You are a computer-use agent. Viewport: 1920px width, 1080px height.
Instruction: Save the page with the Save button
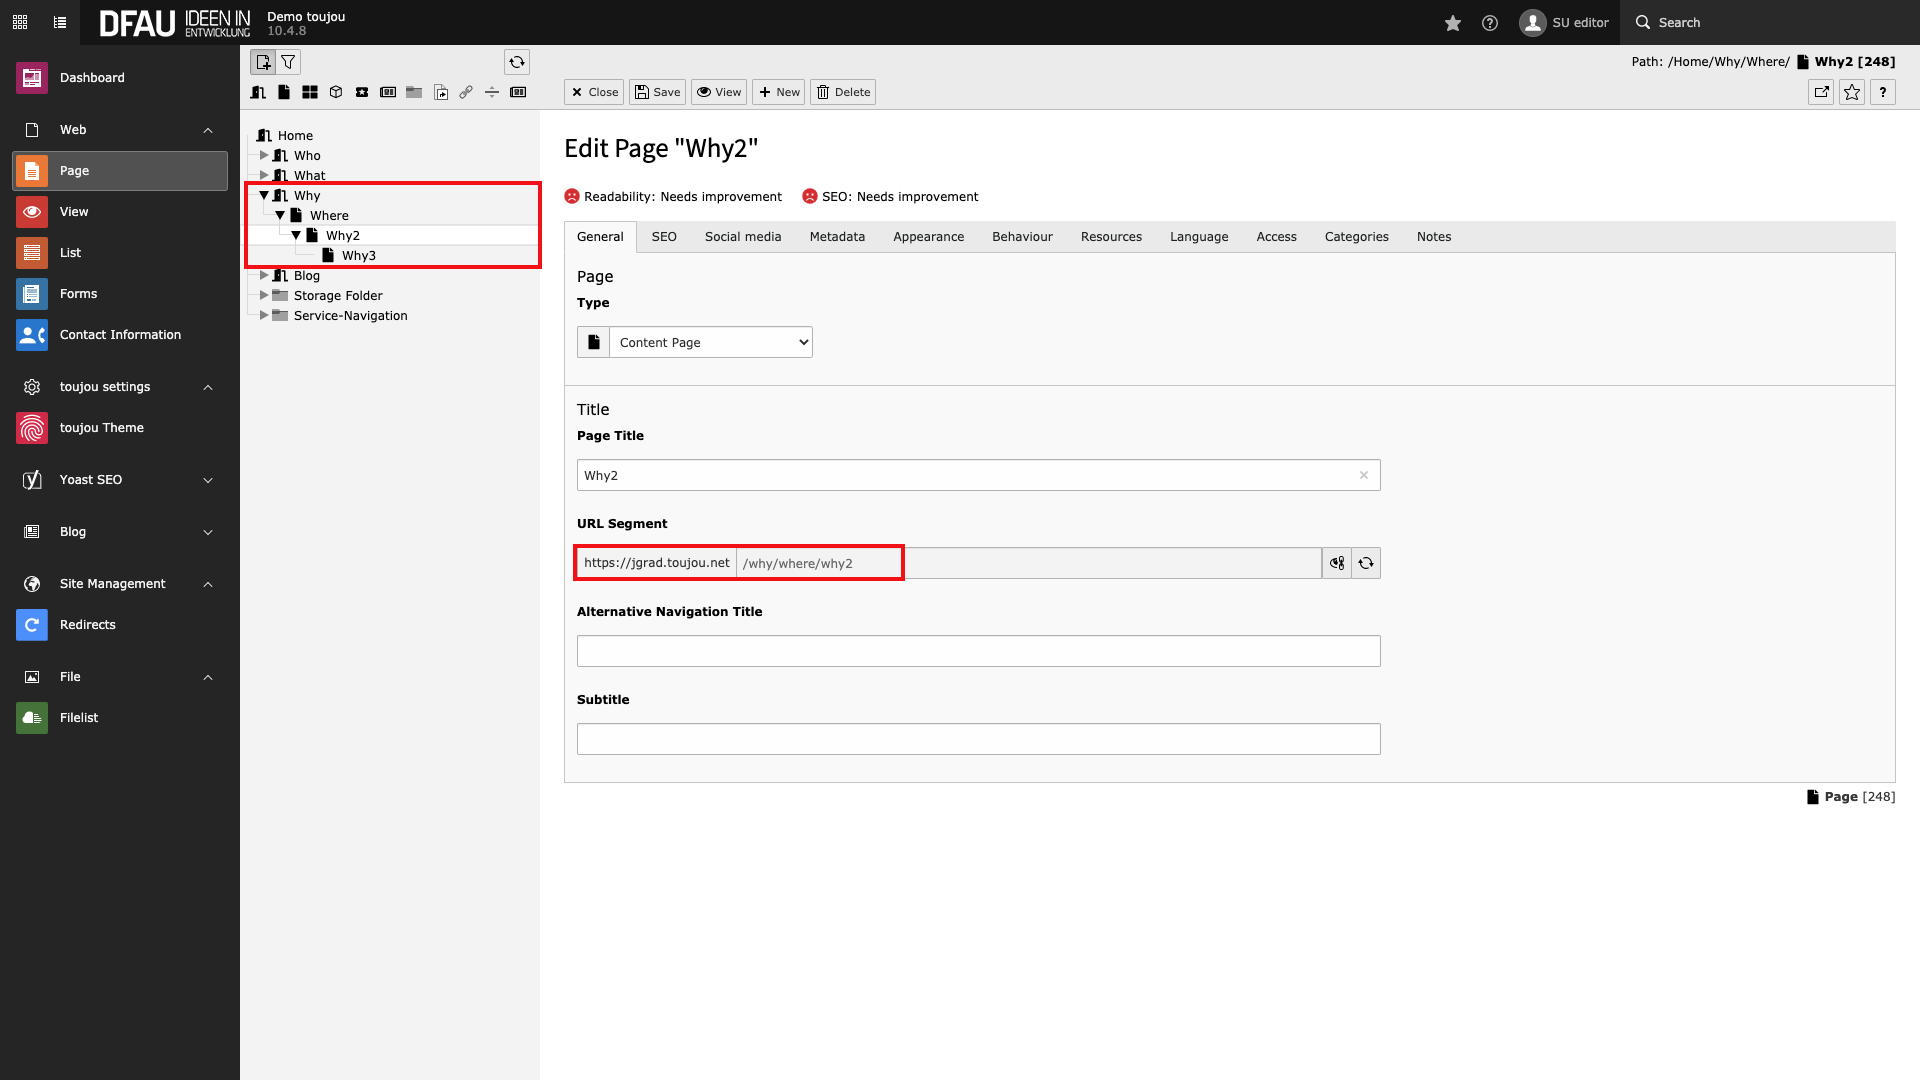click(x=657, y=92)
